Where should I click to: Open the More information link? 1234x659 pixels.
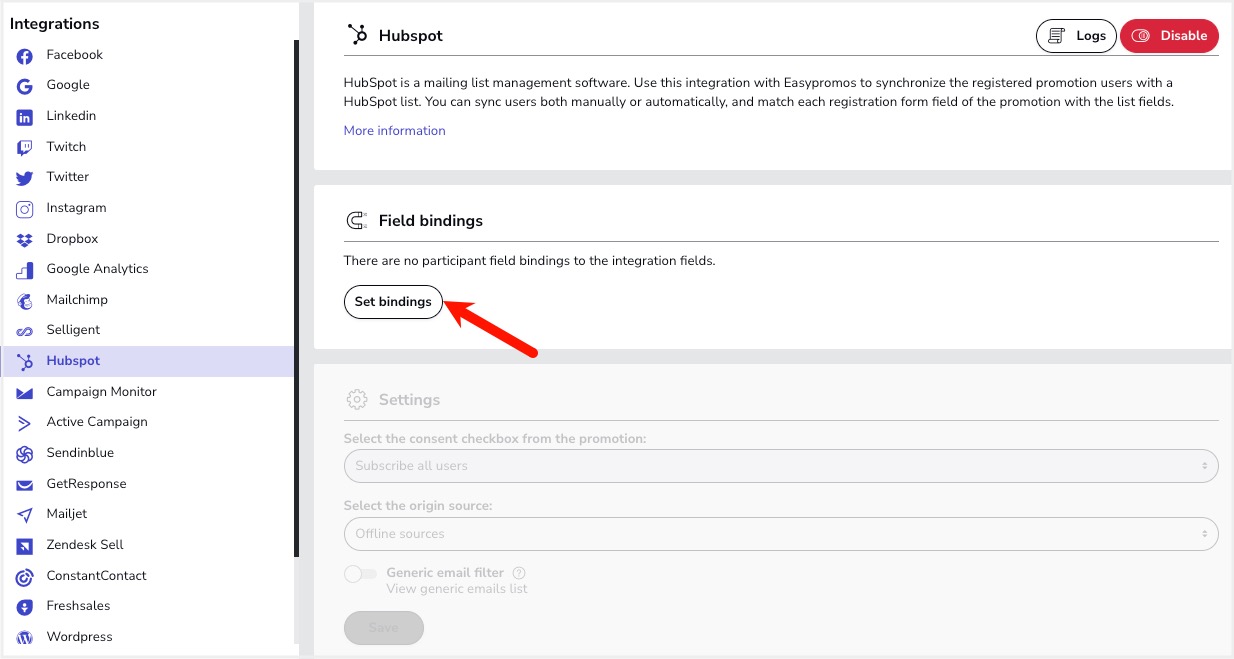coord(394,131)
